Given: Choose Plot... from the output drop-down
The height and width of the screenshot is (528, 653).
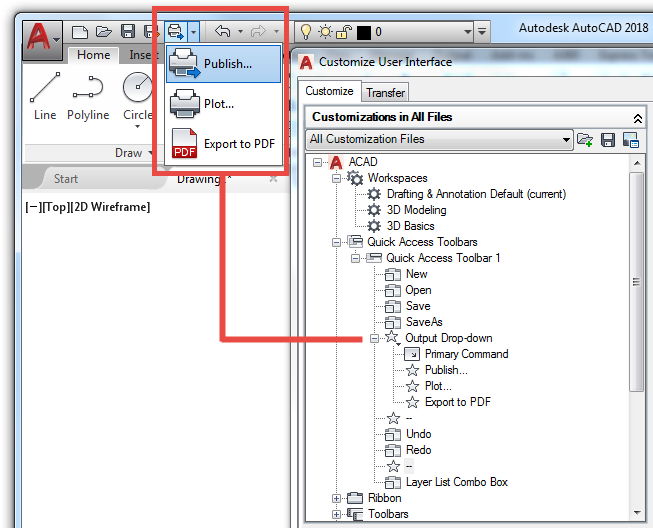Looking at the screenshot, I should tap(224, 104).
